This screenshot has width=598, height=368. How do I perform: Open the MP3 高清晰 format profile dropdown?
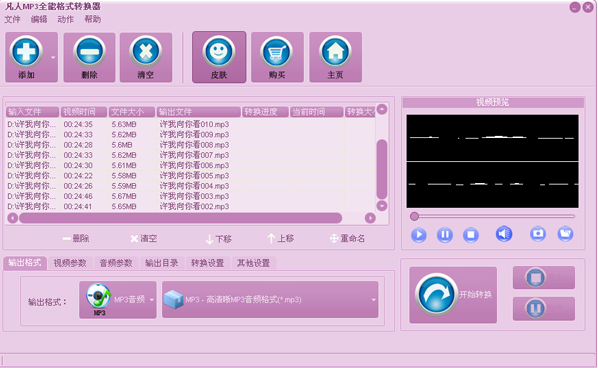pyautogui.click(x=270, y=300)
